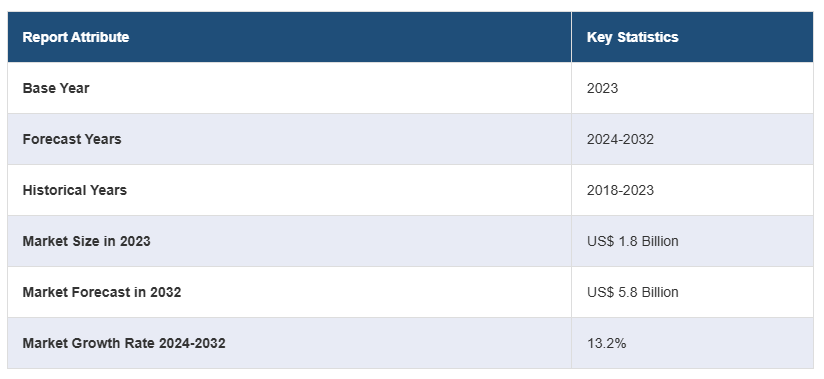Click the US$ 1.8 Billion value
Screen dimensions: 824x379
pos(633,241)
